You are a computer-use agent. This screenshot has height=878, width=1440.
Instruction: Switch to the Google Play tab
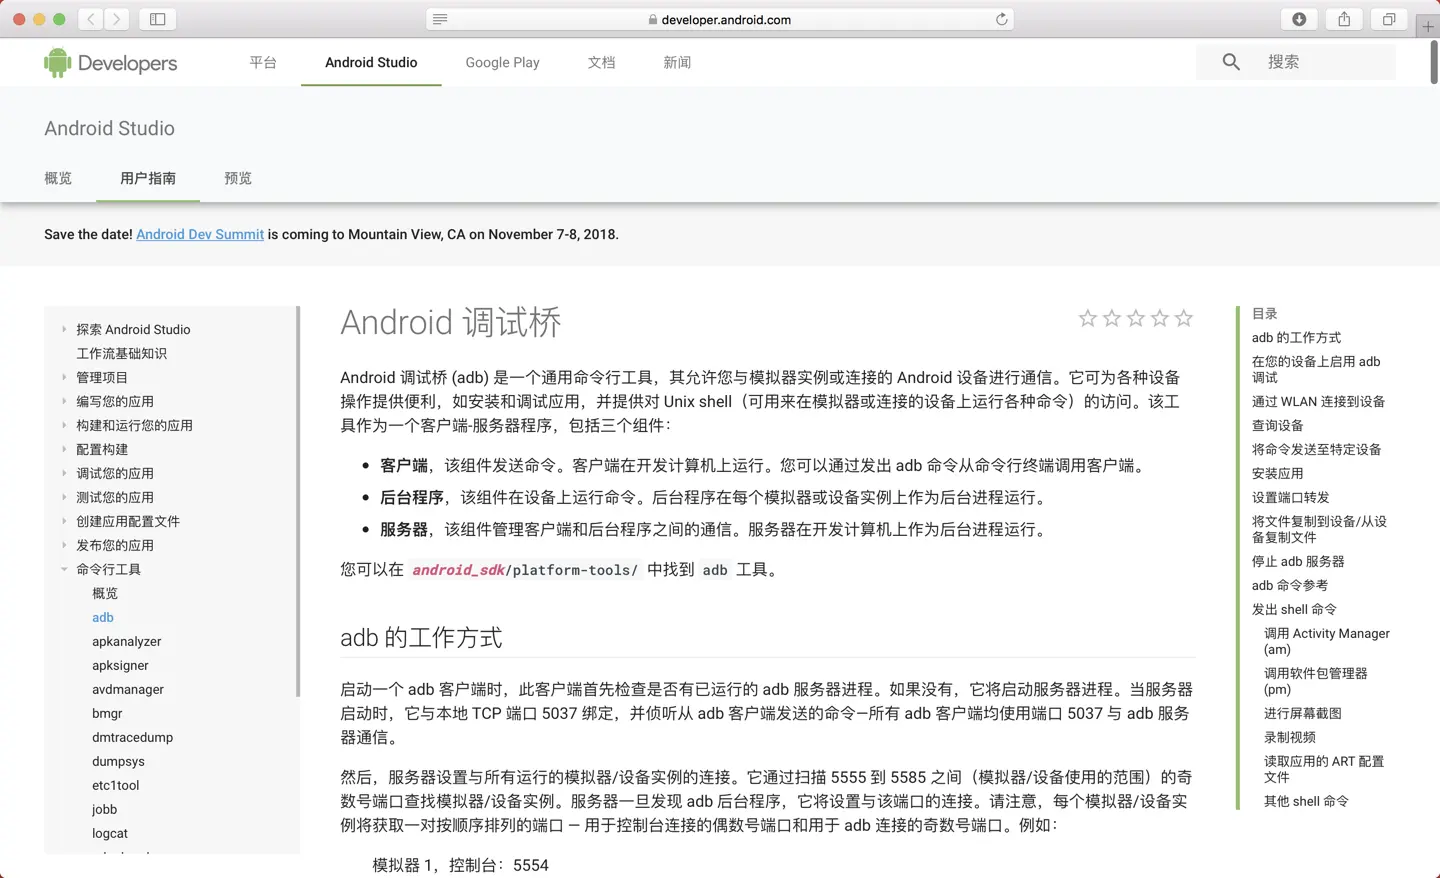pyautogui.click(x=502, y=62)
